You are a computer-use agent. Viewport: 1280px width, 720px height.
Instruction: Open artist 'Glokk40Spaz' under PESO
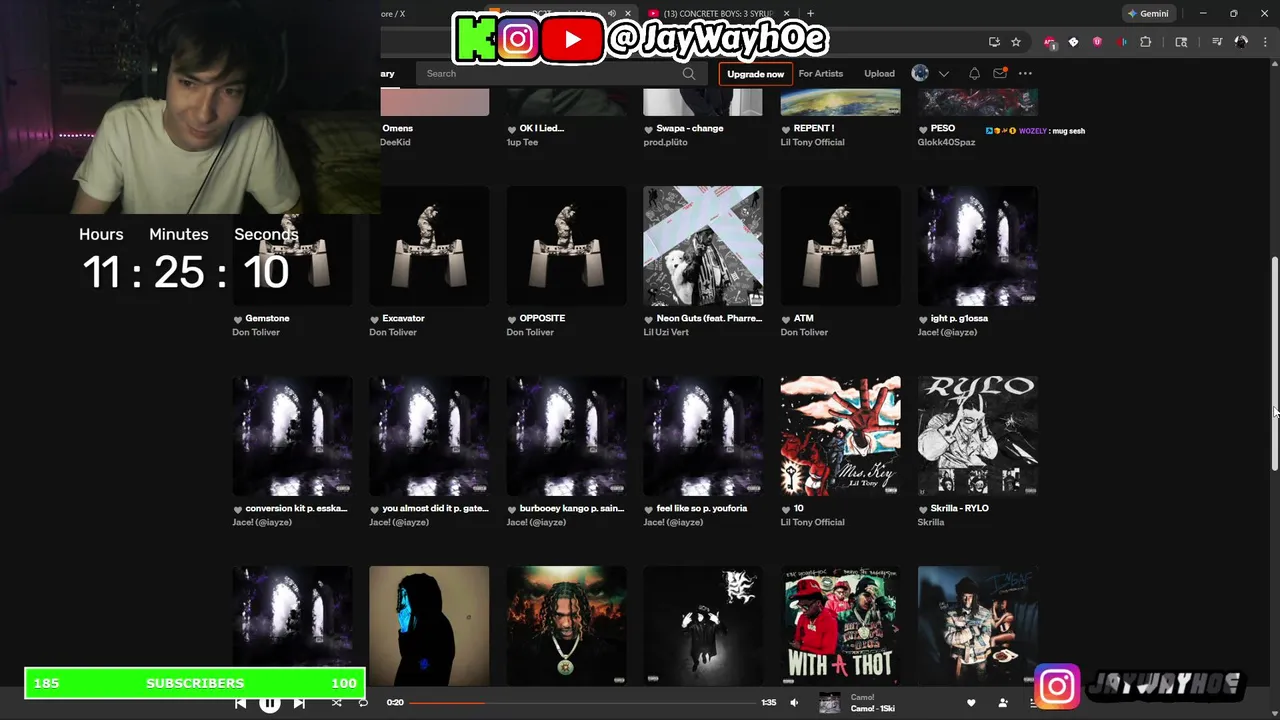point(946,142)
